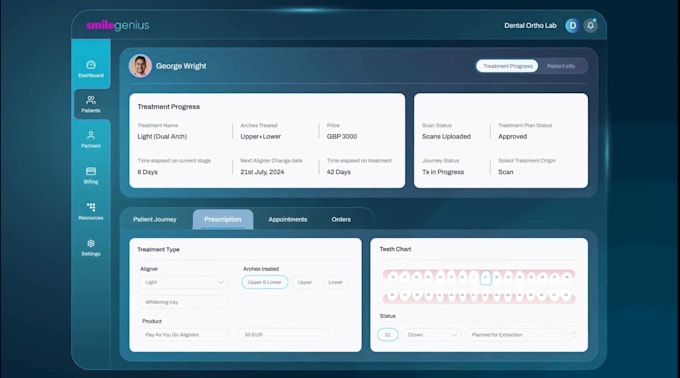This screenshot has height=378, width=680.
Task: Click the tooth number 21 status chip
Action: (388, 335)
